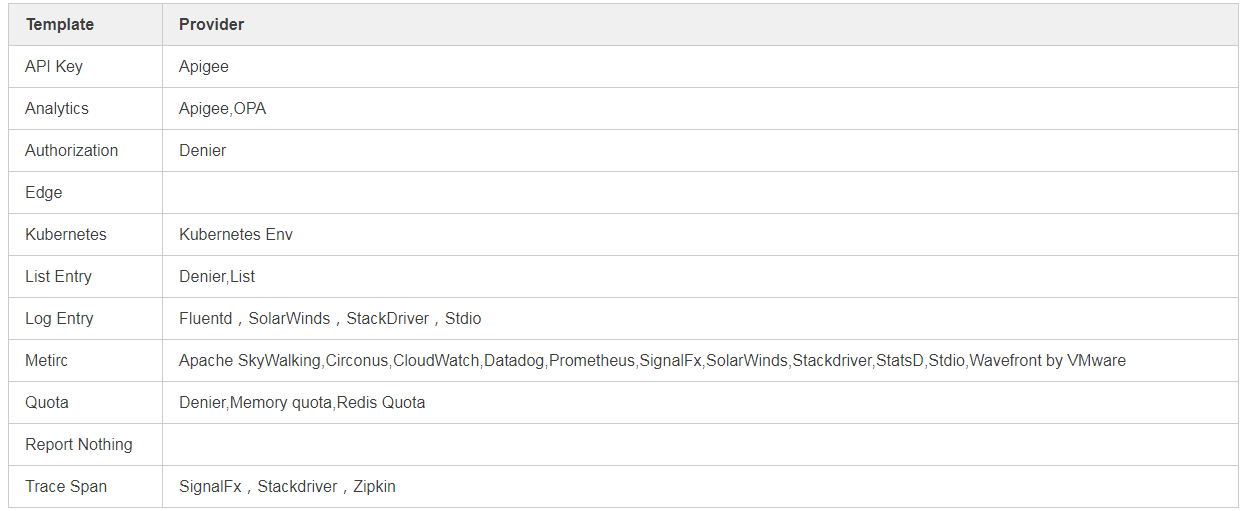Click the Template column header

point(60,24)
